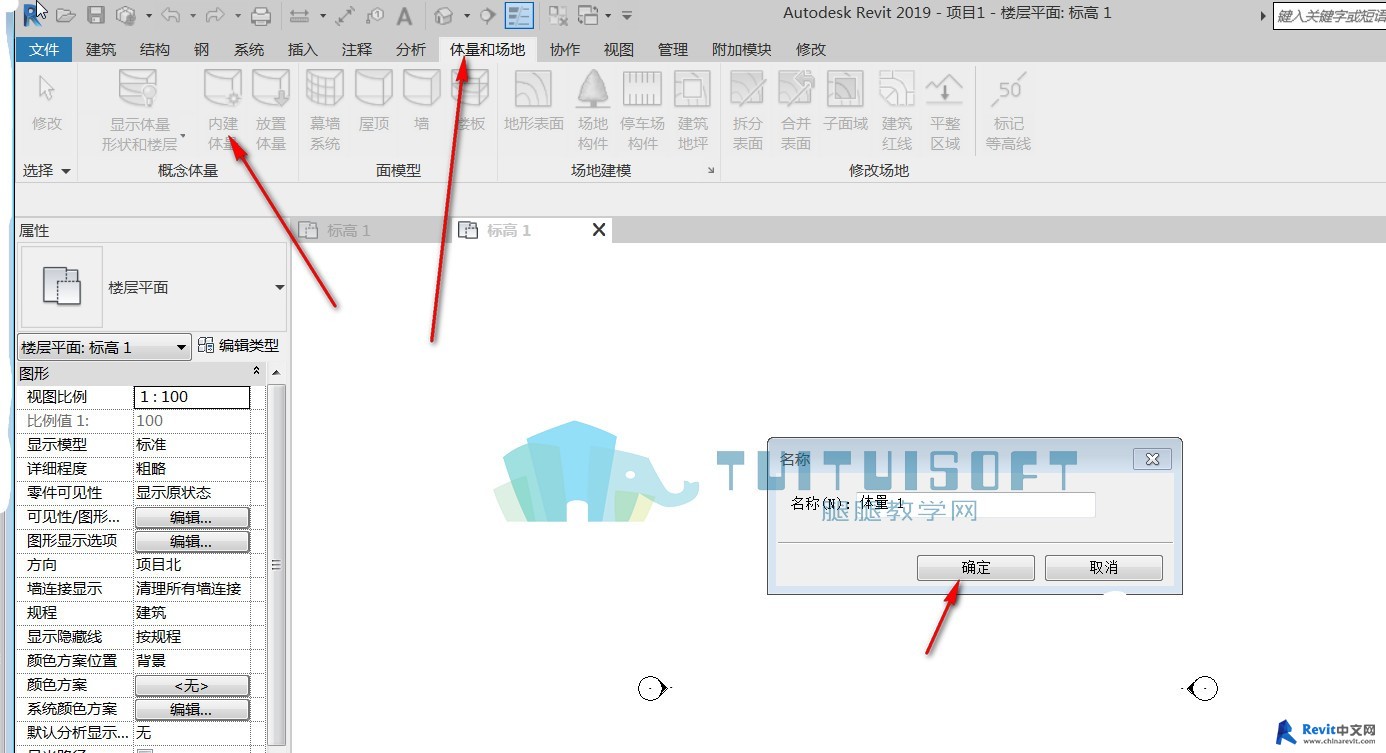The height and width of the screenshot is (753, 1386).
Task: Click the <无> button for 颜色方案
Action: point(191,685)
